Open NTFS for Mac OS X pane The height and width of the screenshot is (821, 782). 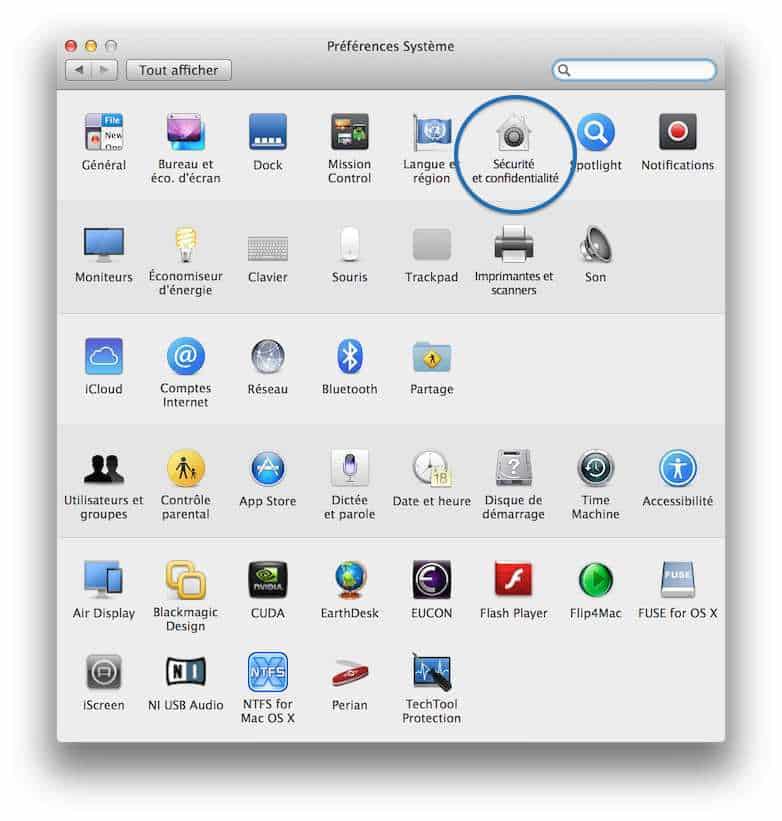coord(267,672)
